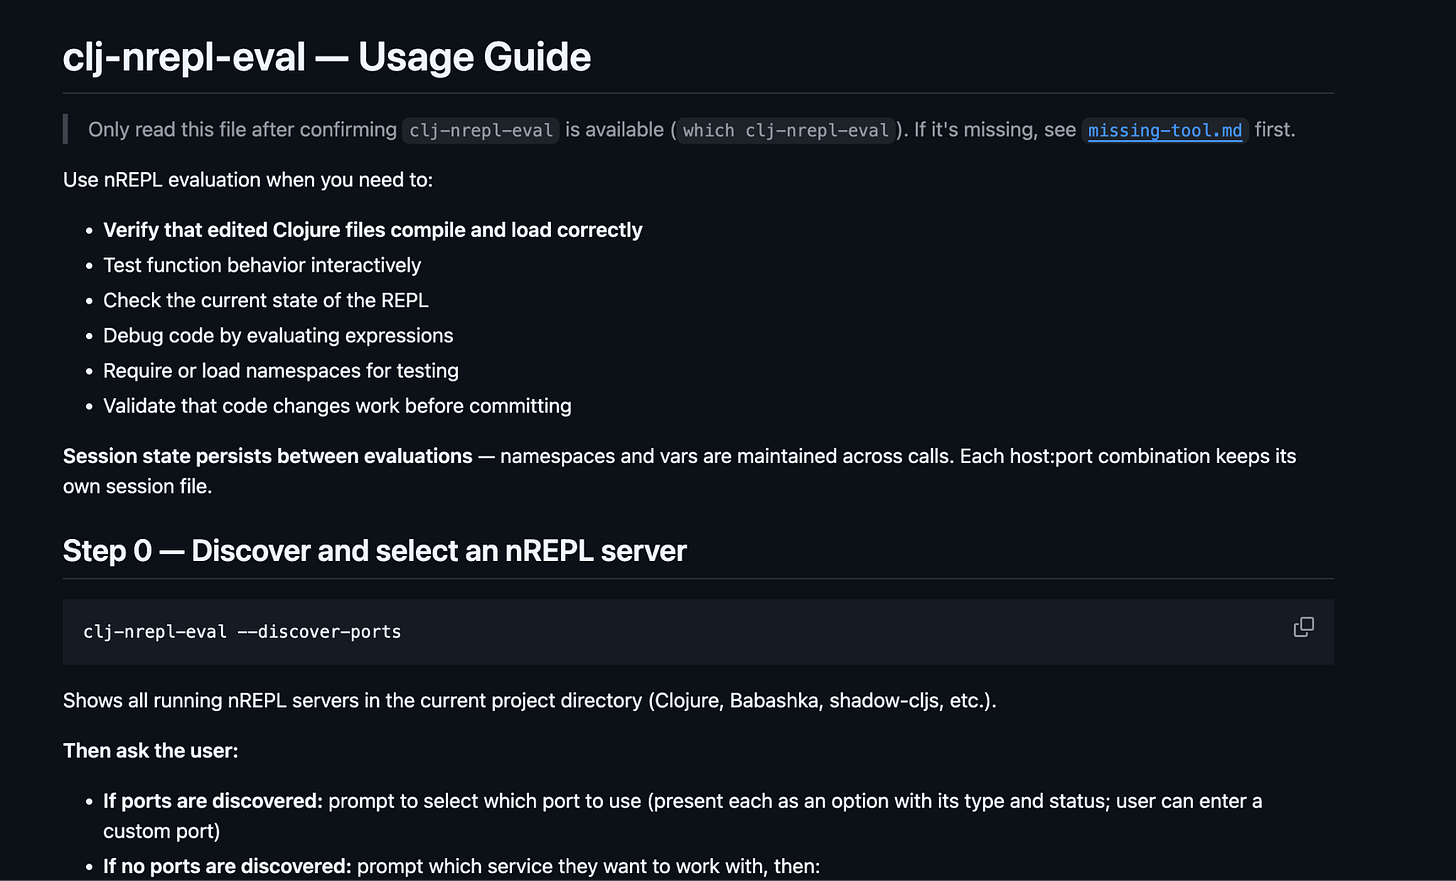Click the 'Debug code by evaluating expressions' bullet
The image size is (1456, 881).
pyautogui.click(x=278, y=335)
